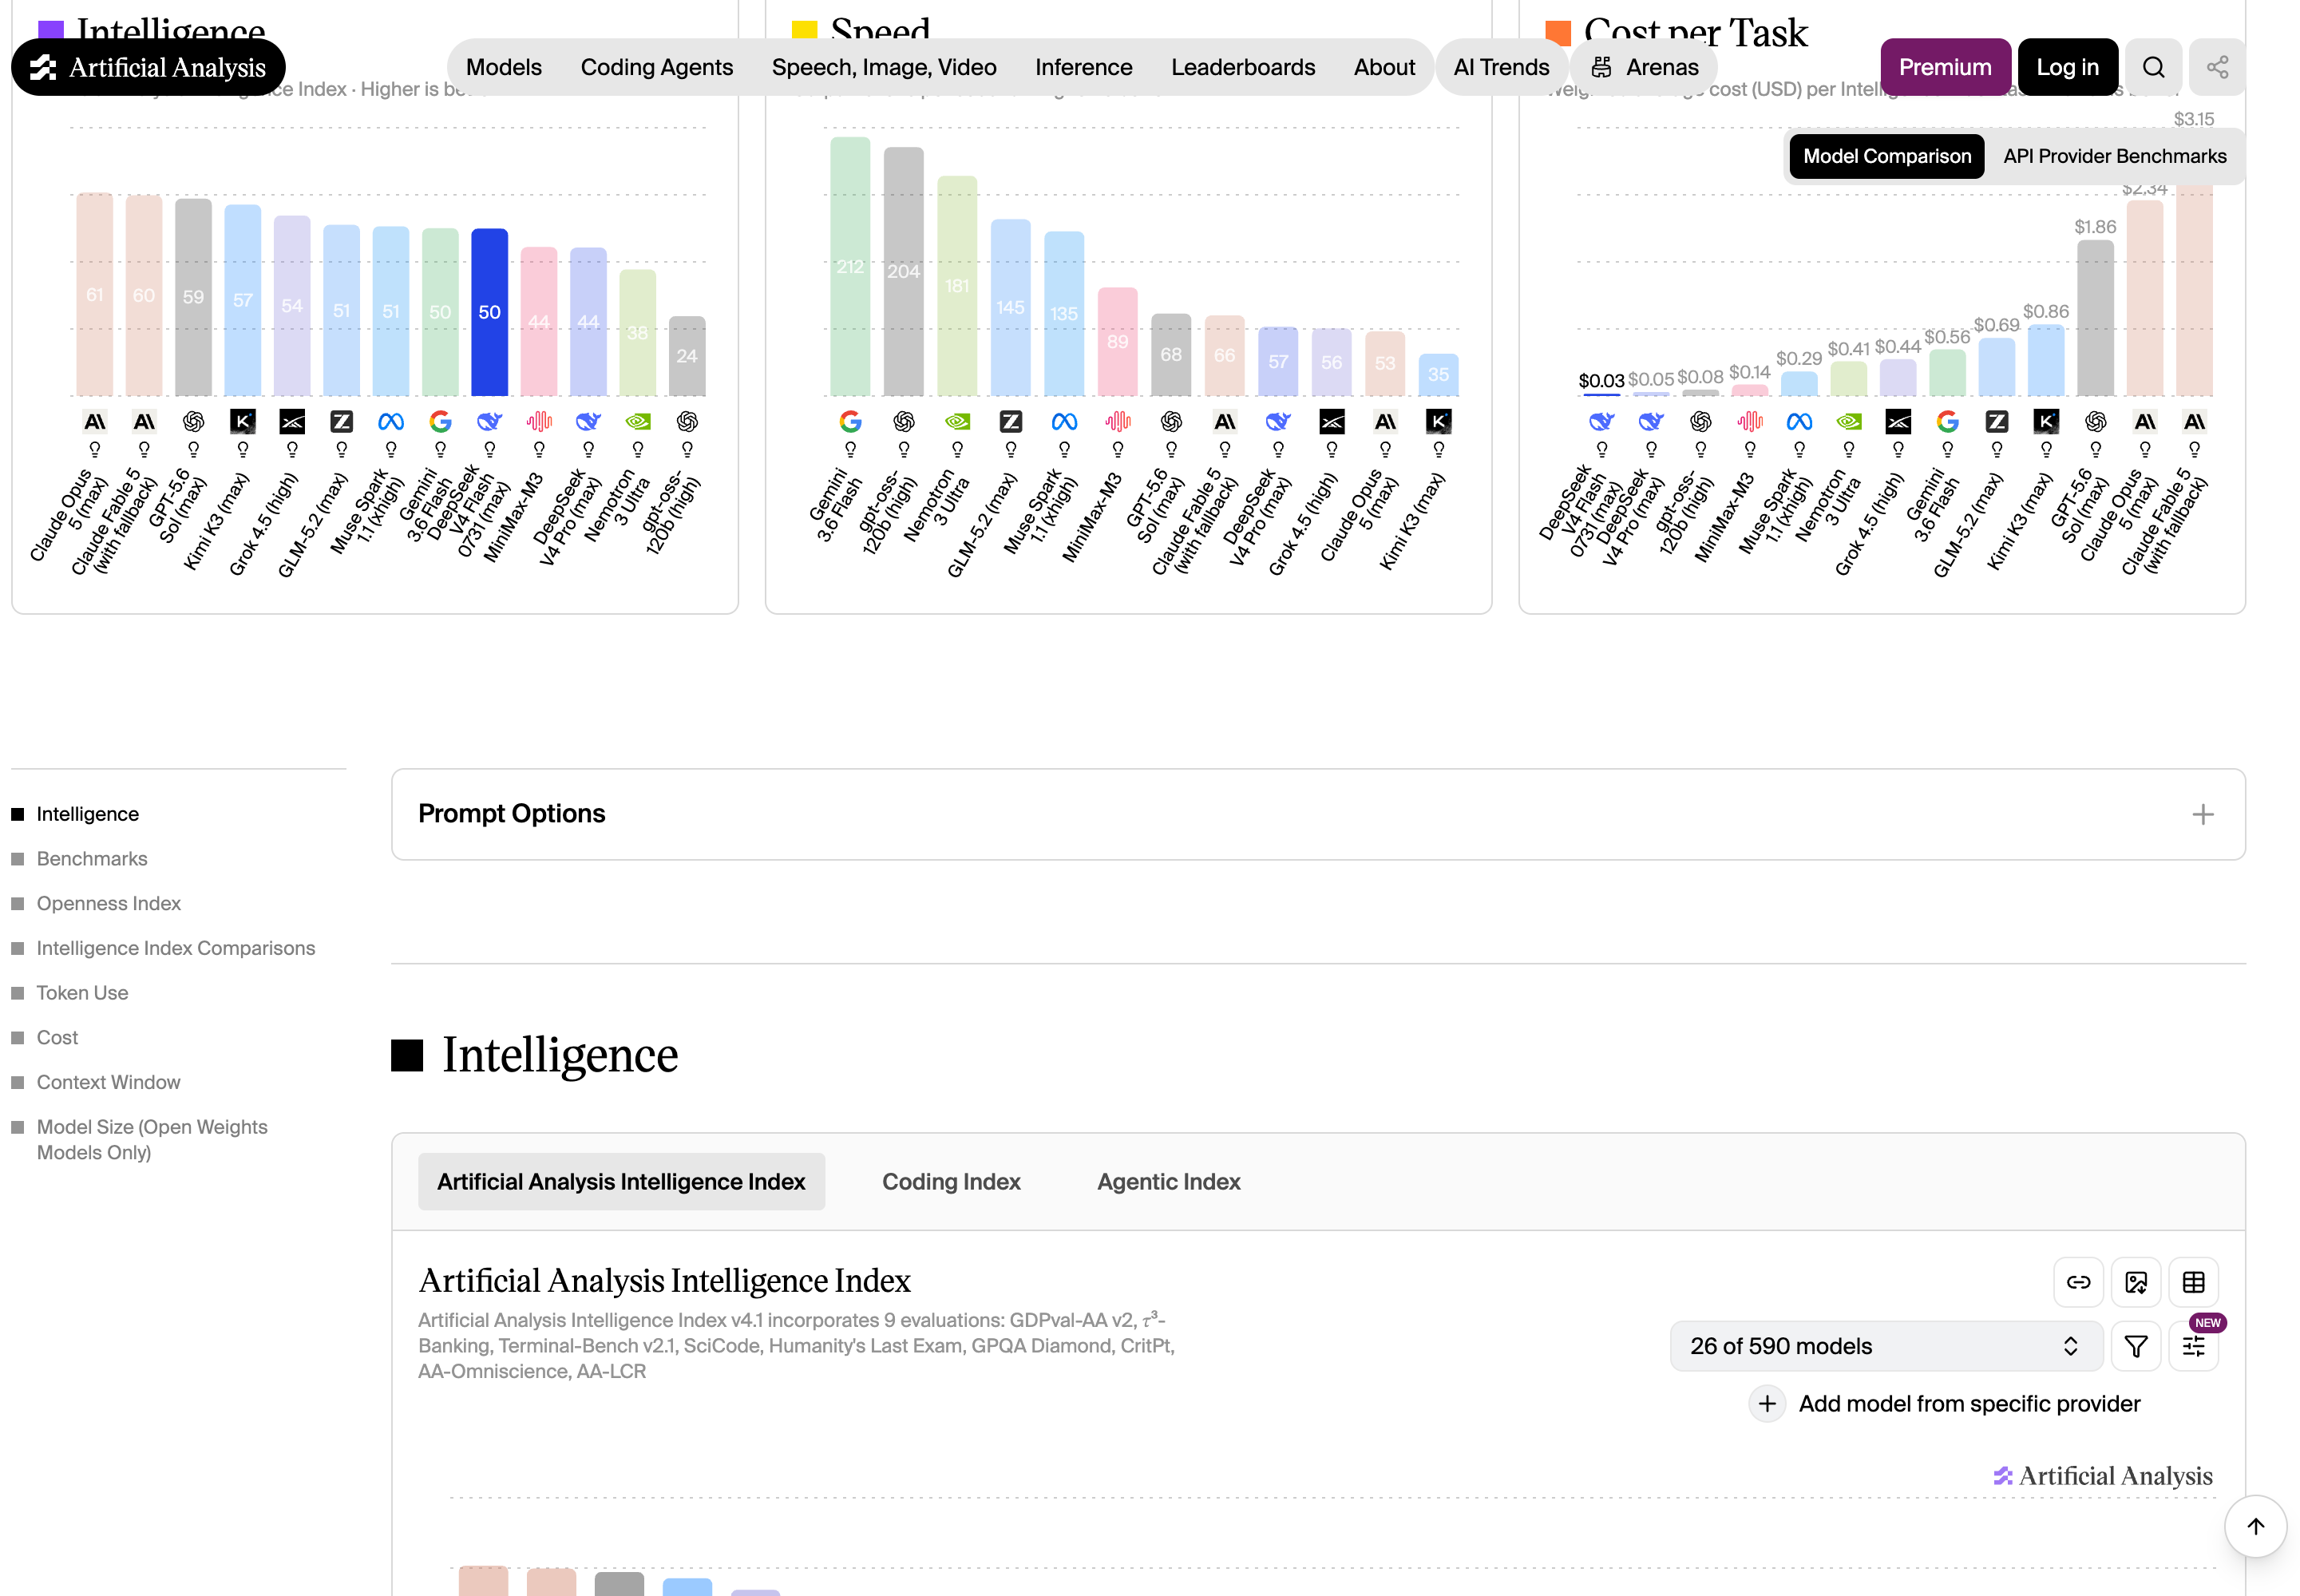
Task: Open the About menu
Action: pyautogui.click(x=1384, y=67)
